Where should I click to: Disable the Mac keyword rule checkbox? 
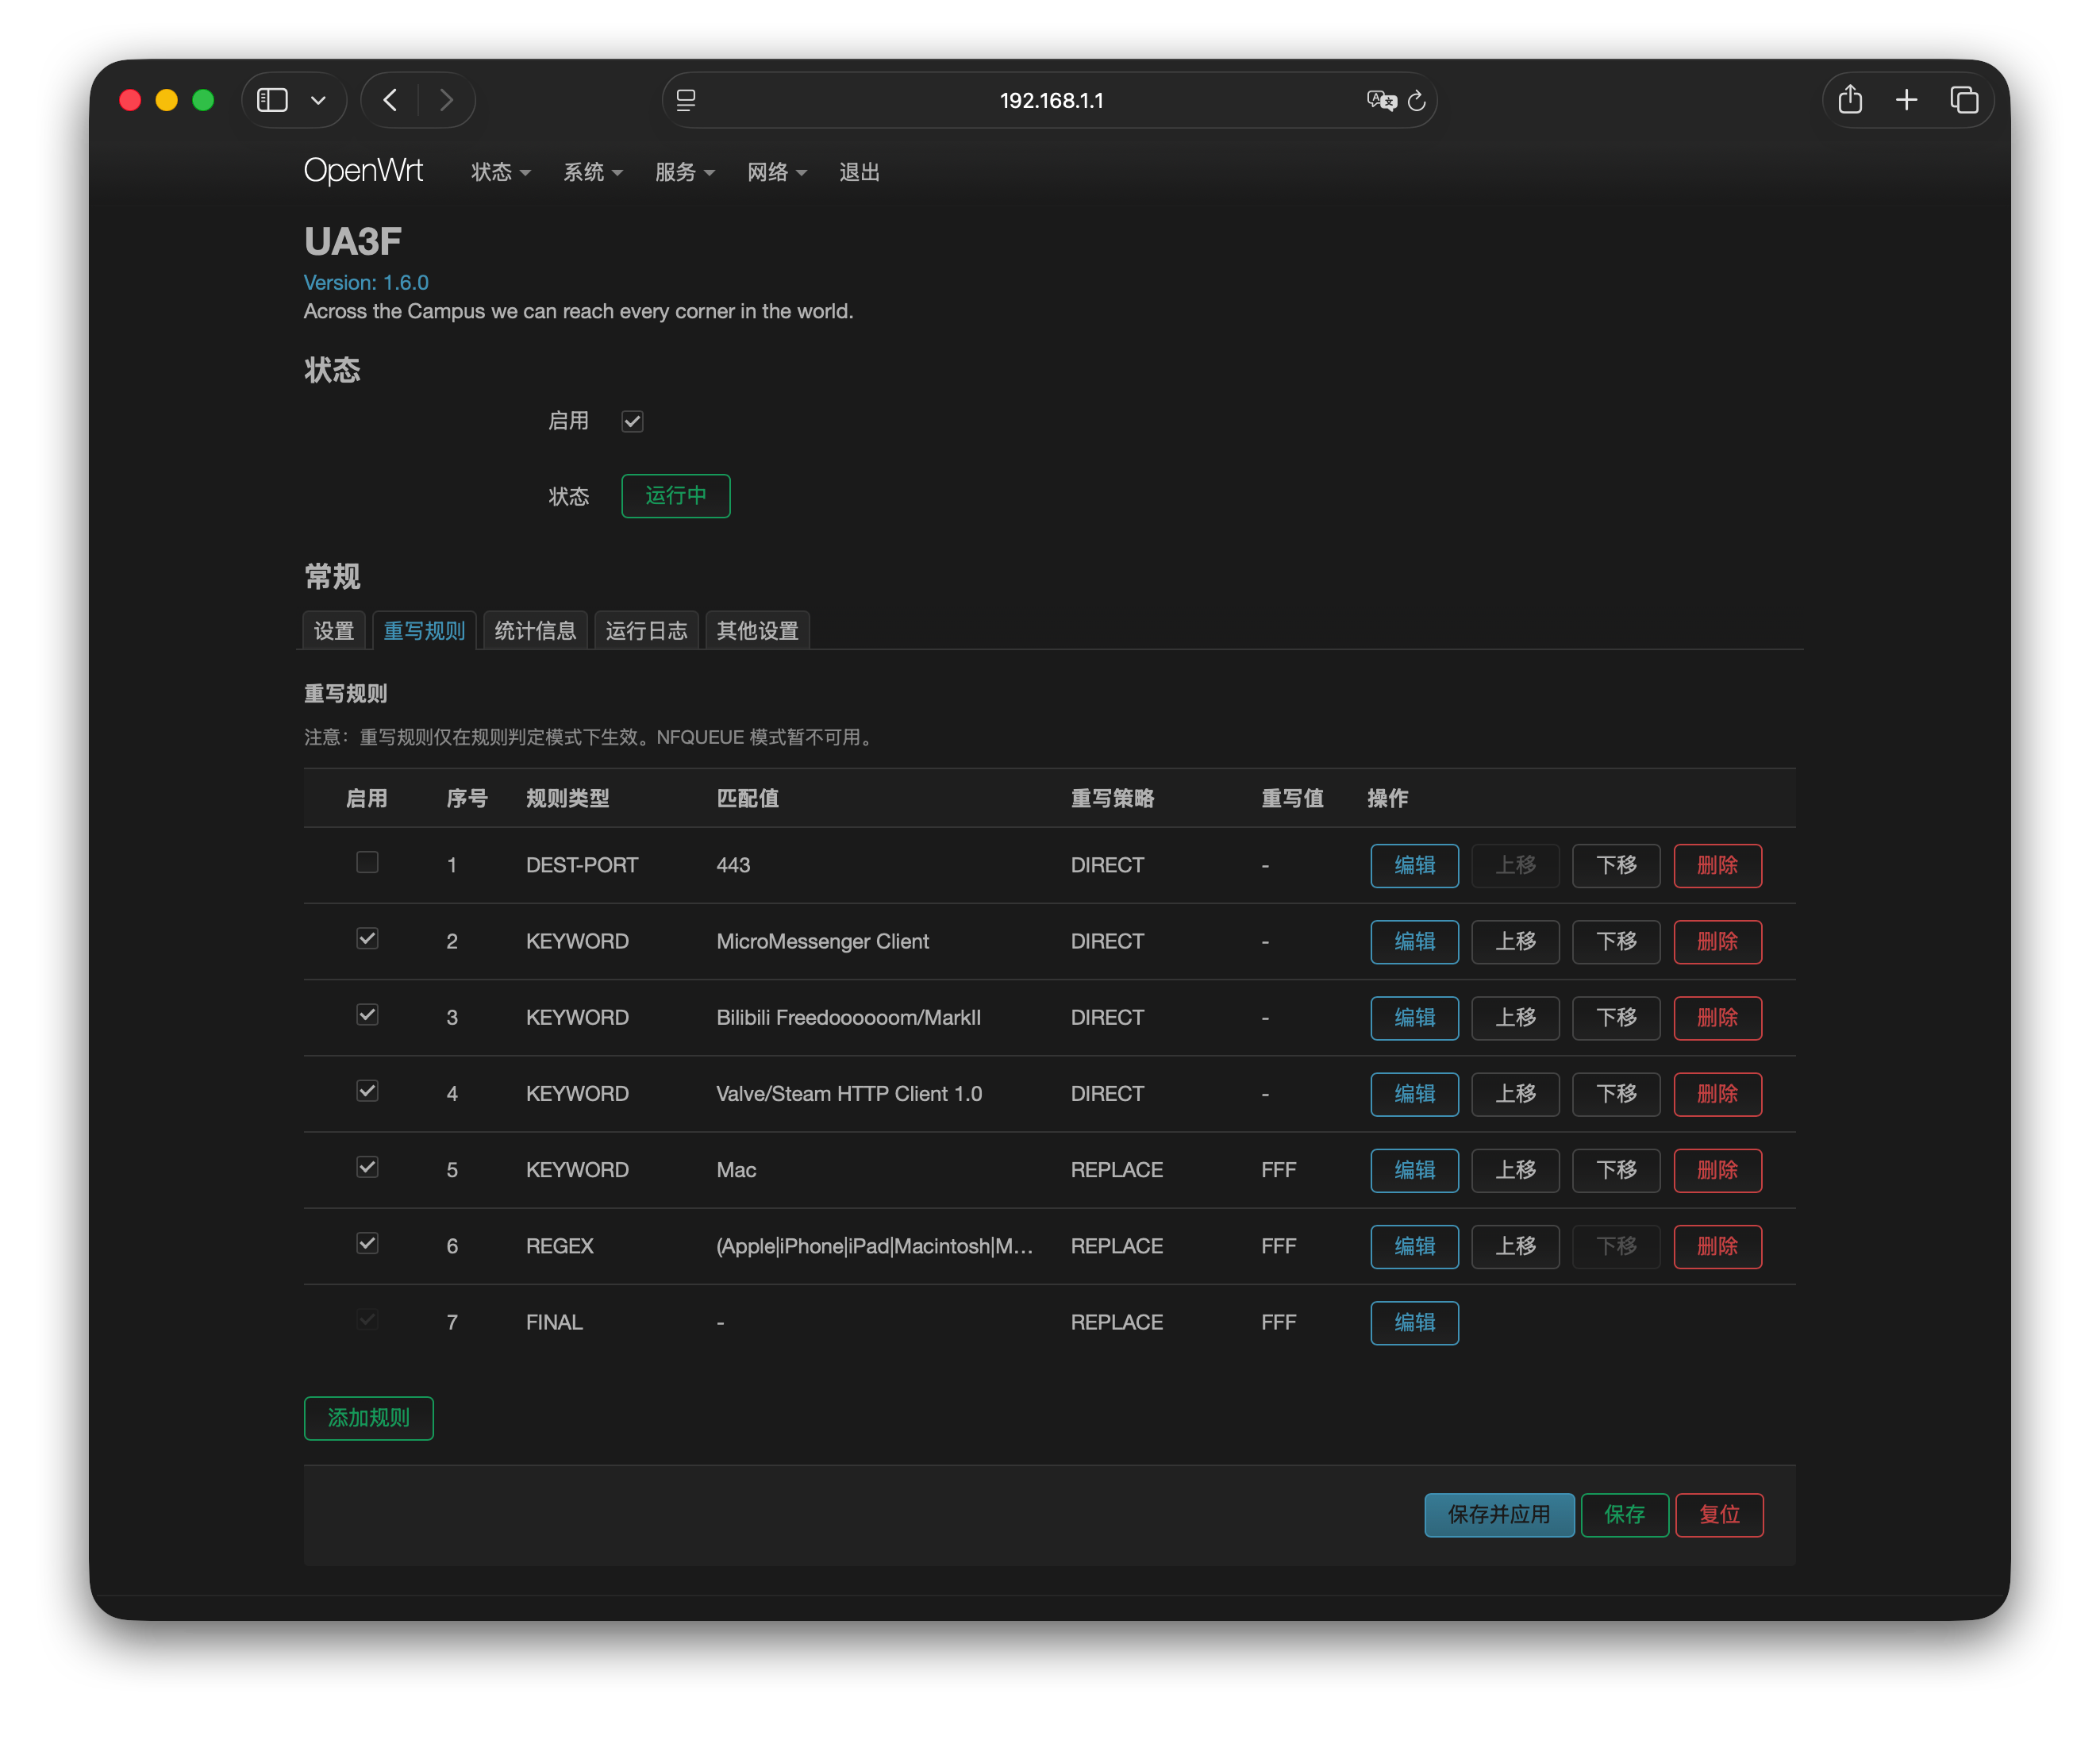(367, 1167)
